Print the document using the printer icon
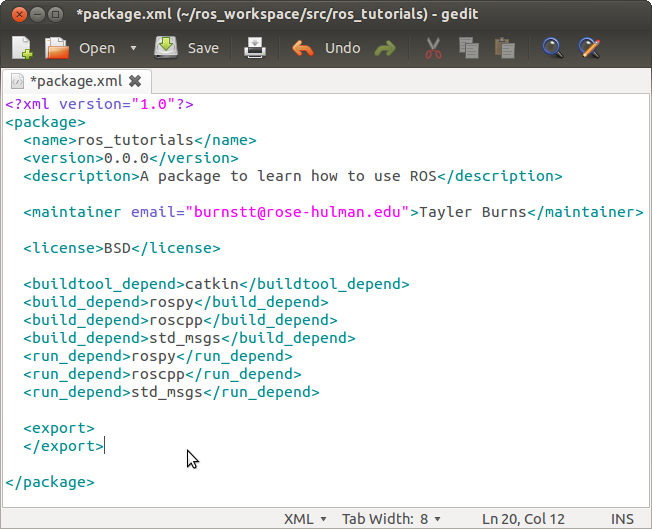 254,48
